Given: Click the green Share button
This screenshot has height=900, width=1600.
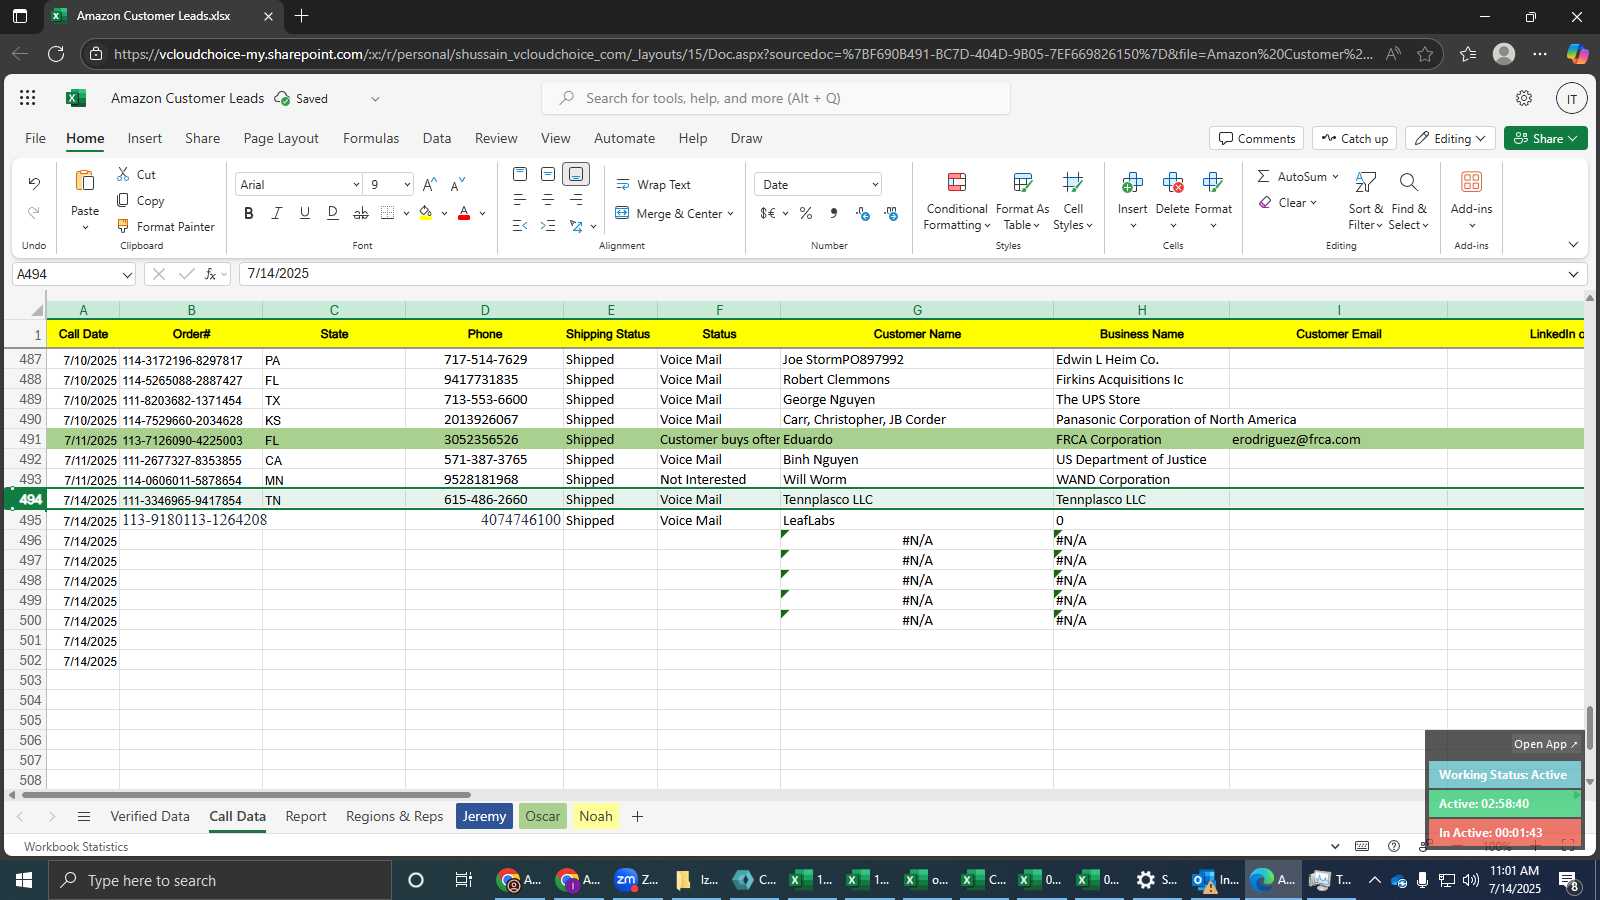Looking at the screenshot, I should [x=1545, y=138].
